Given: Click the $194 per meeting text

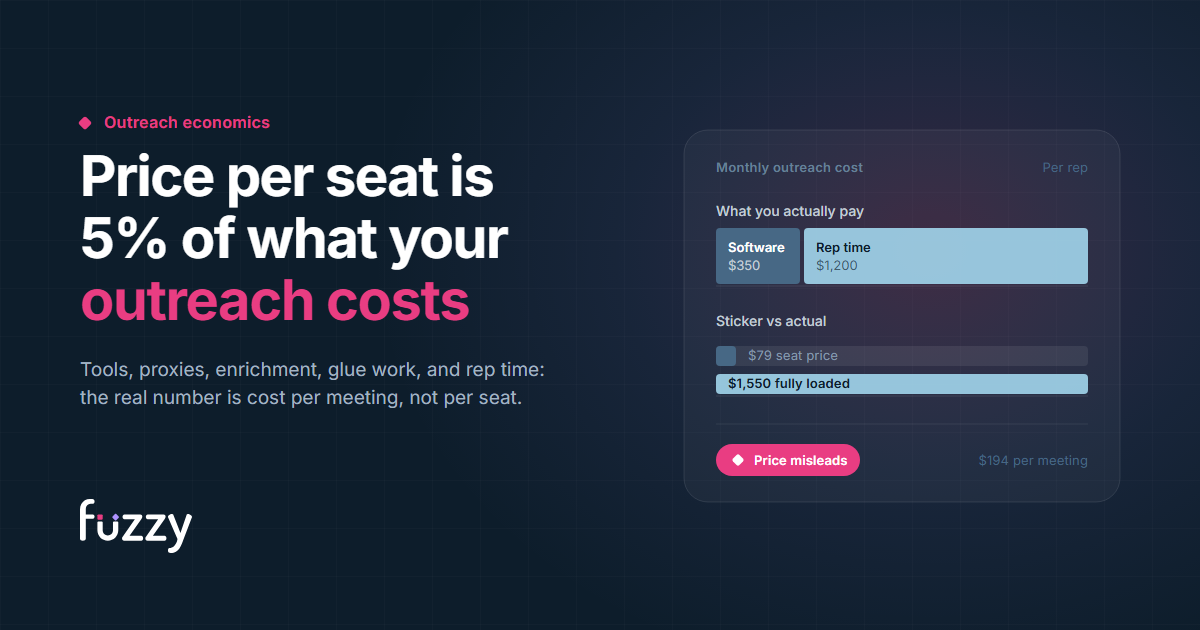Looking at the screenshot, I should [1033, 461].
